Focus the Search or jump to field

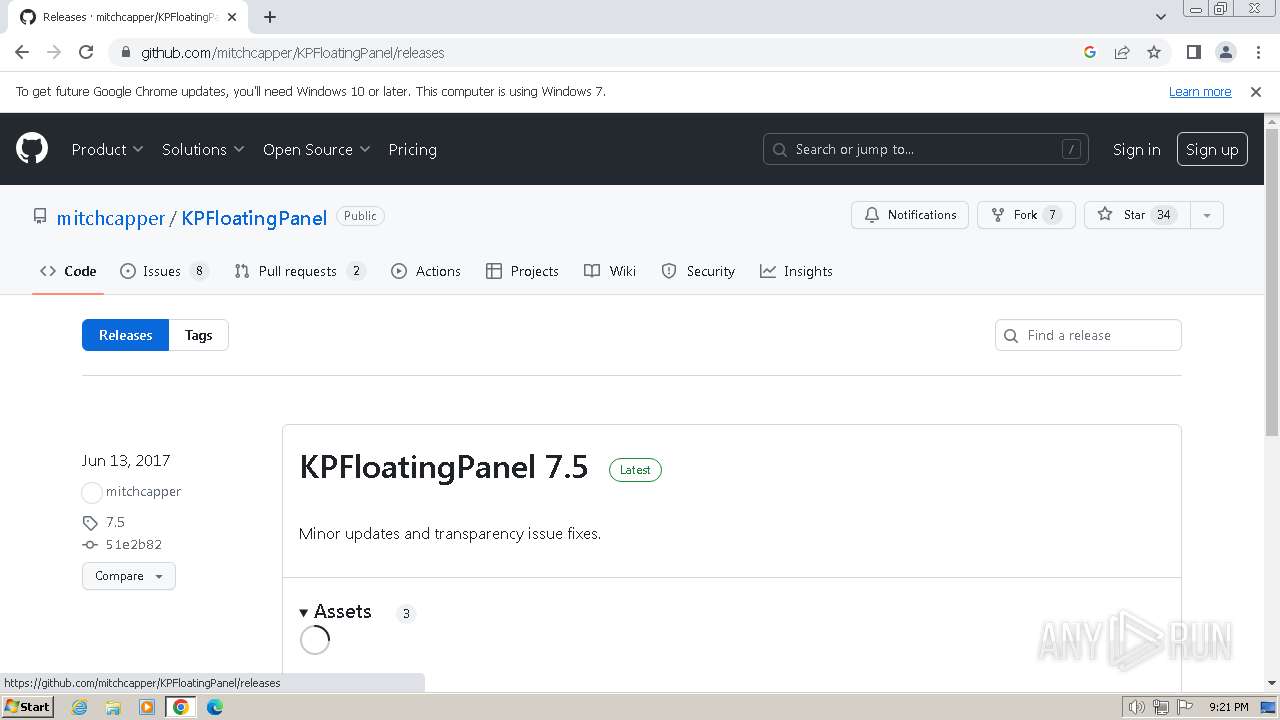coord(925,149)
